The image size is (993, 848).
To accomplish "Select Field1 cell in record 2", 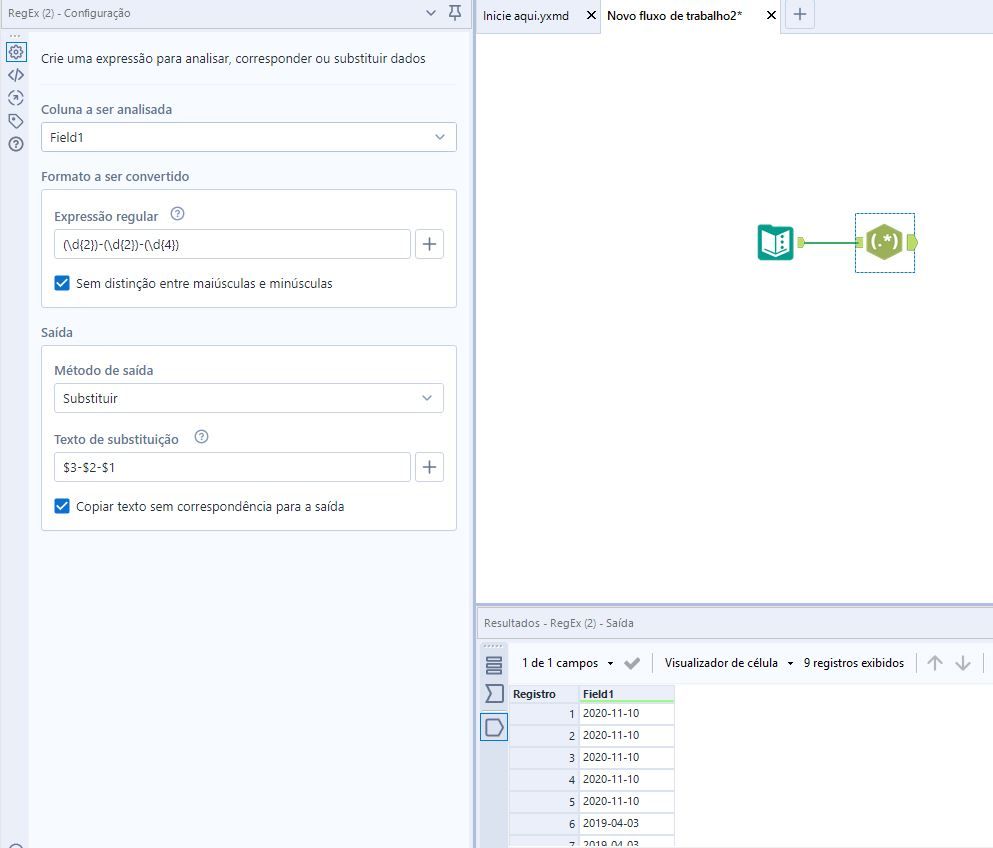I will [627, 736].
